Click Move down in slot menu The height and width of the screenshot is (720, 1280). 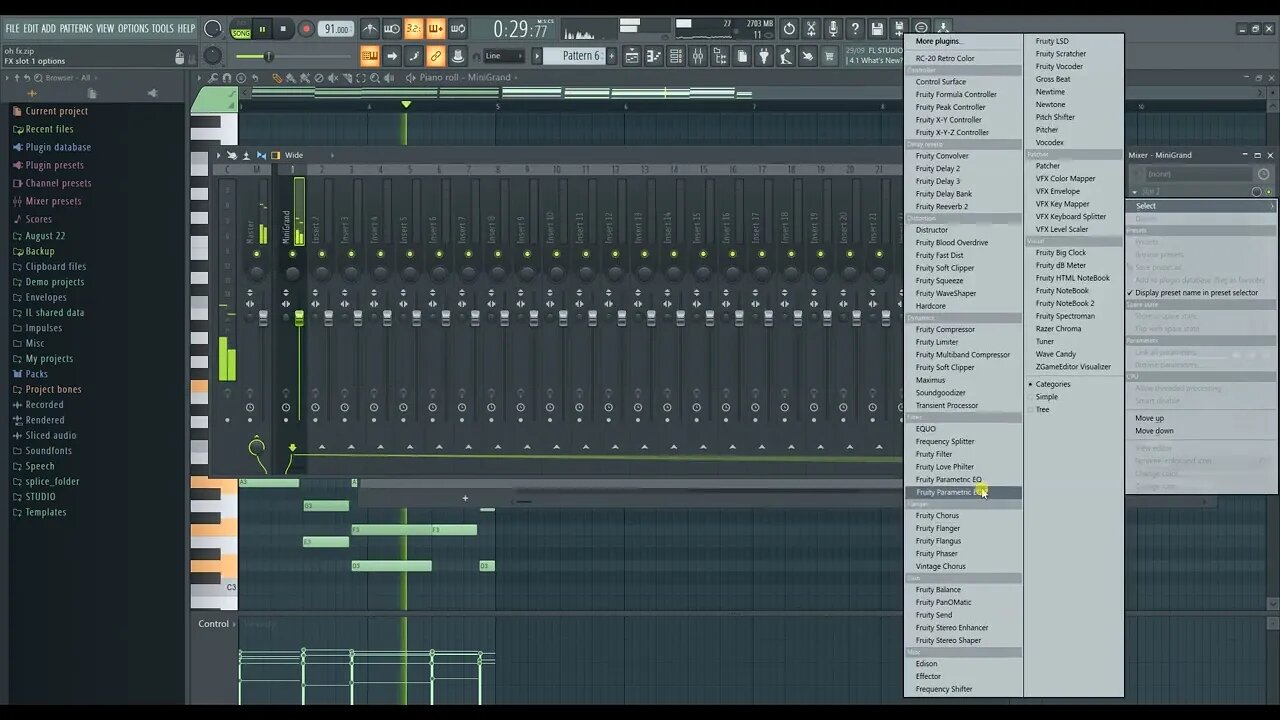[x=1154, y=431]
